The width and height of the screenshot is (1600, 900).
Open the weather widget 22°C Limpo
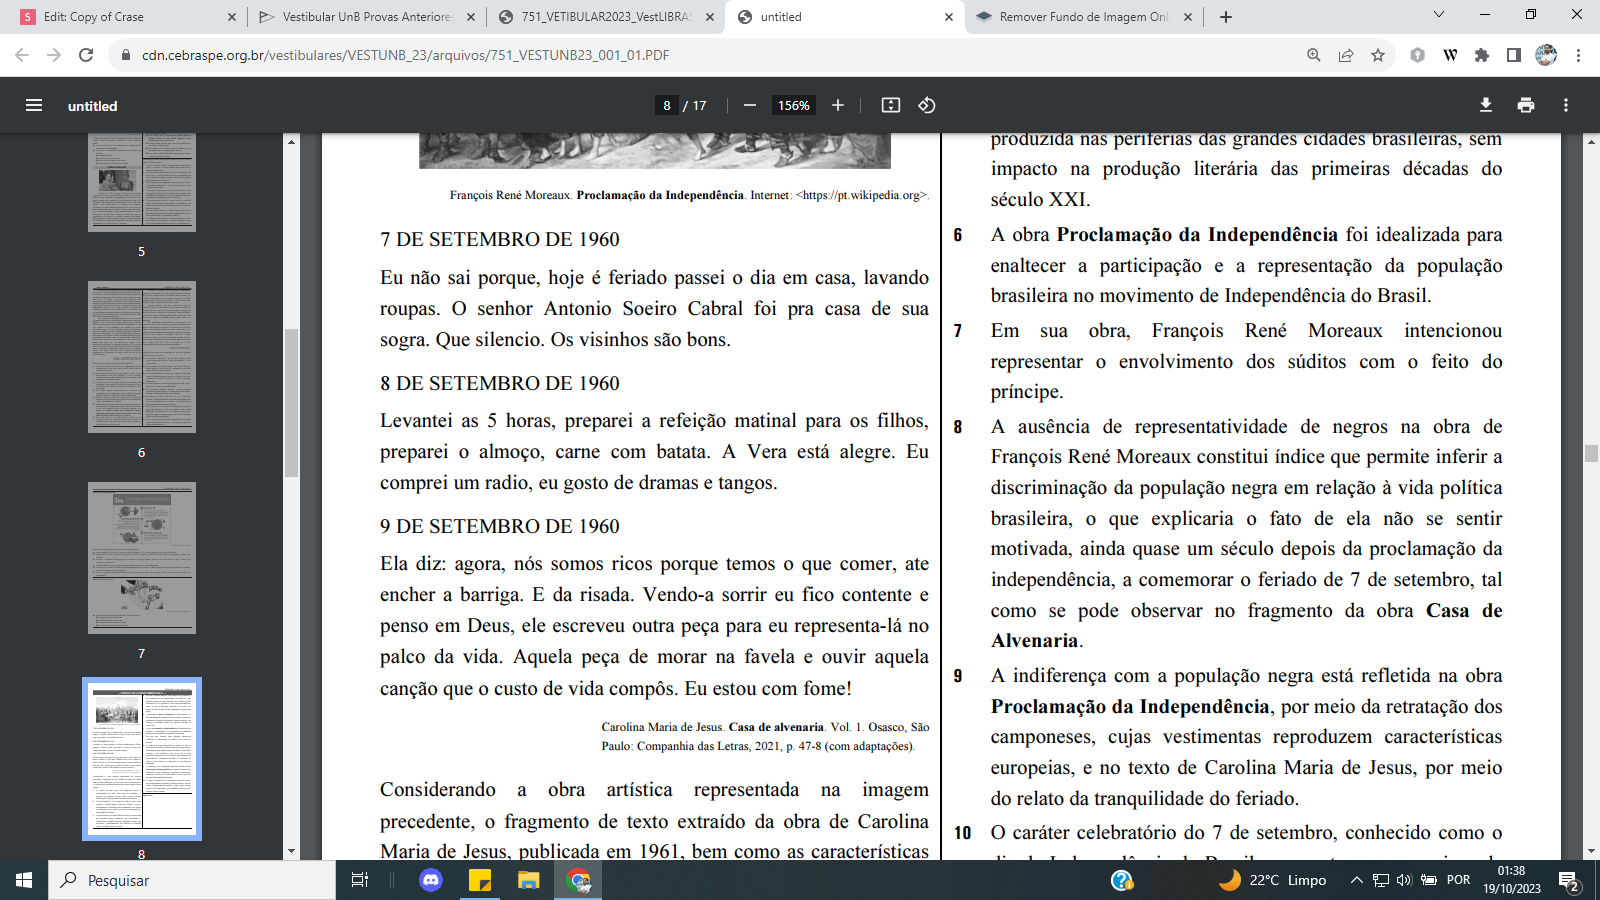pos(1272,880)
